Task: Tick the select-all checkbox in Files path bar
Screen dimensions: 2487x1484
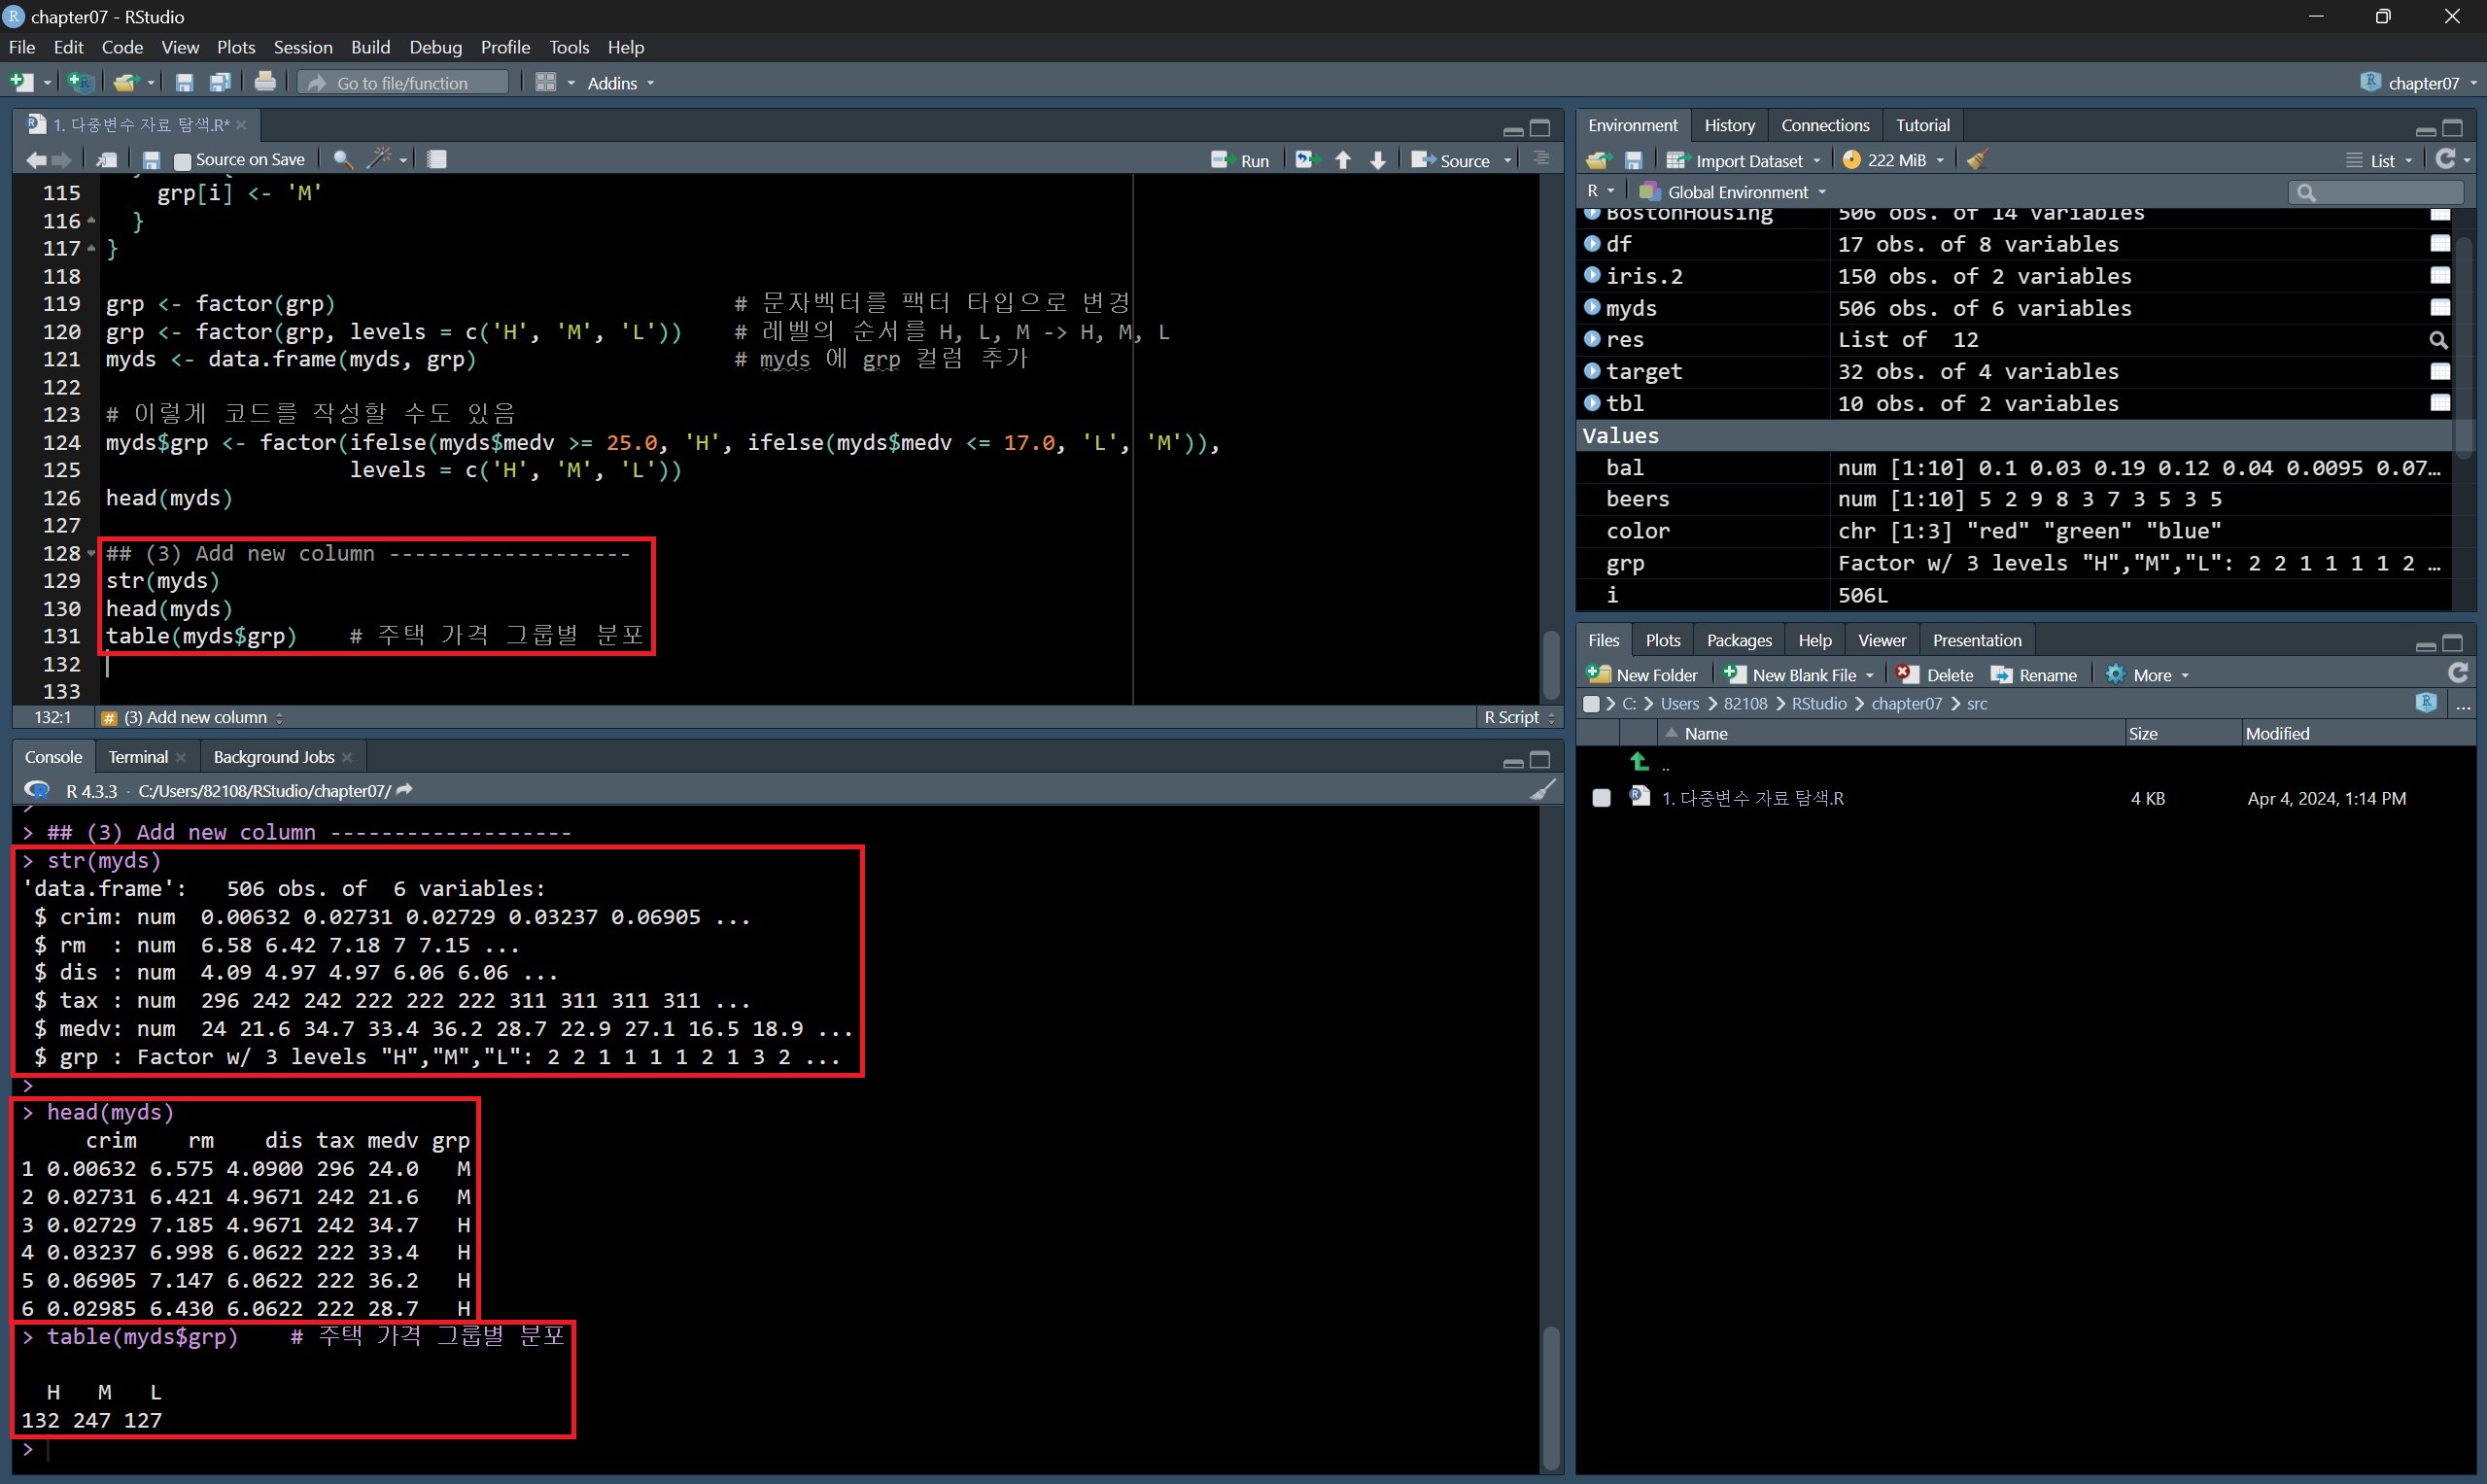Action: pos(1591,704)
